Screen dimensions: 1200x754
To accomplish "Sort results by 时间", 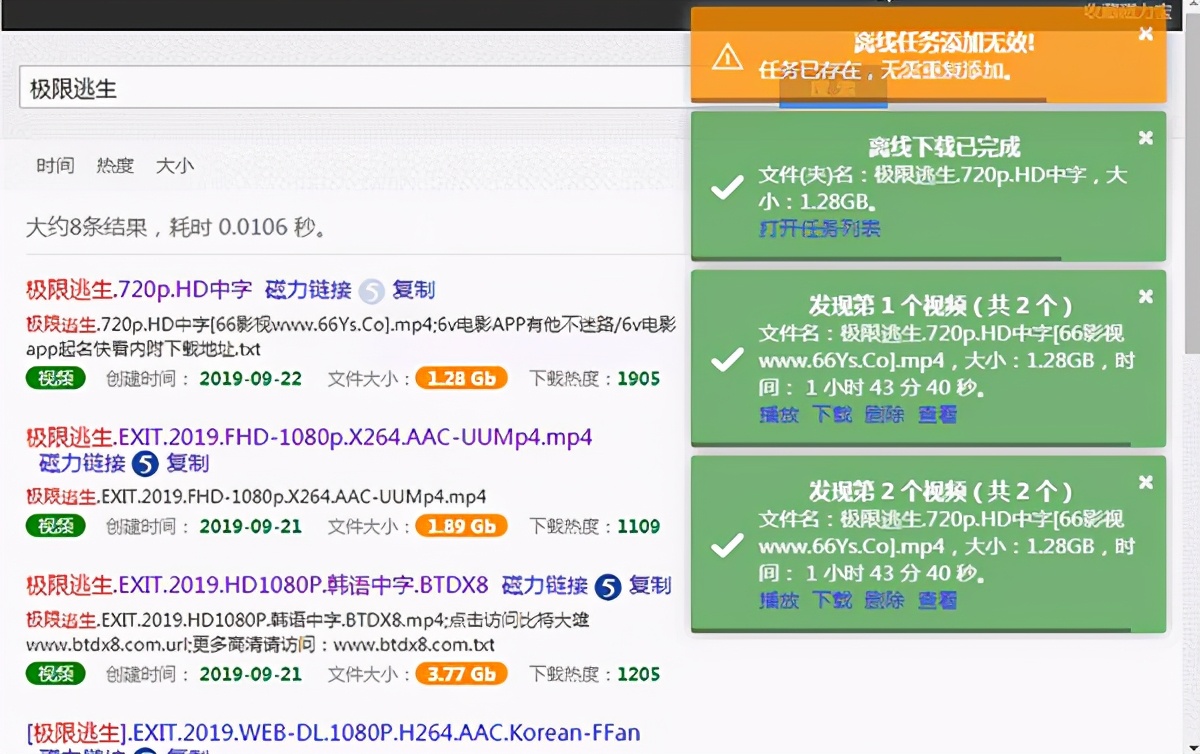I will (x=55, y=166).
